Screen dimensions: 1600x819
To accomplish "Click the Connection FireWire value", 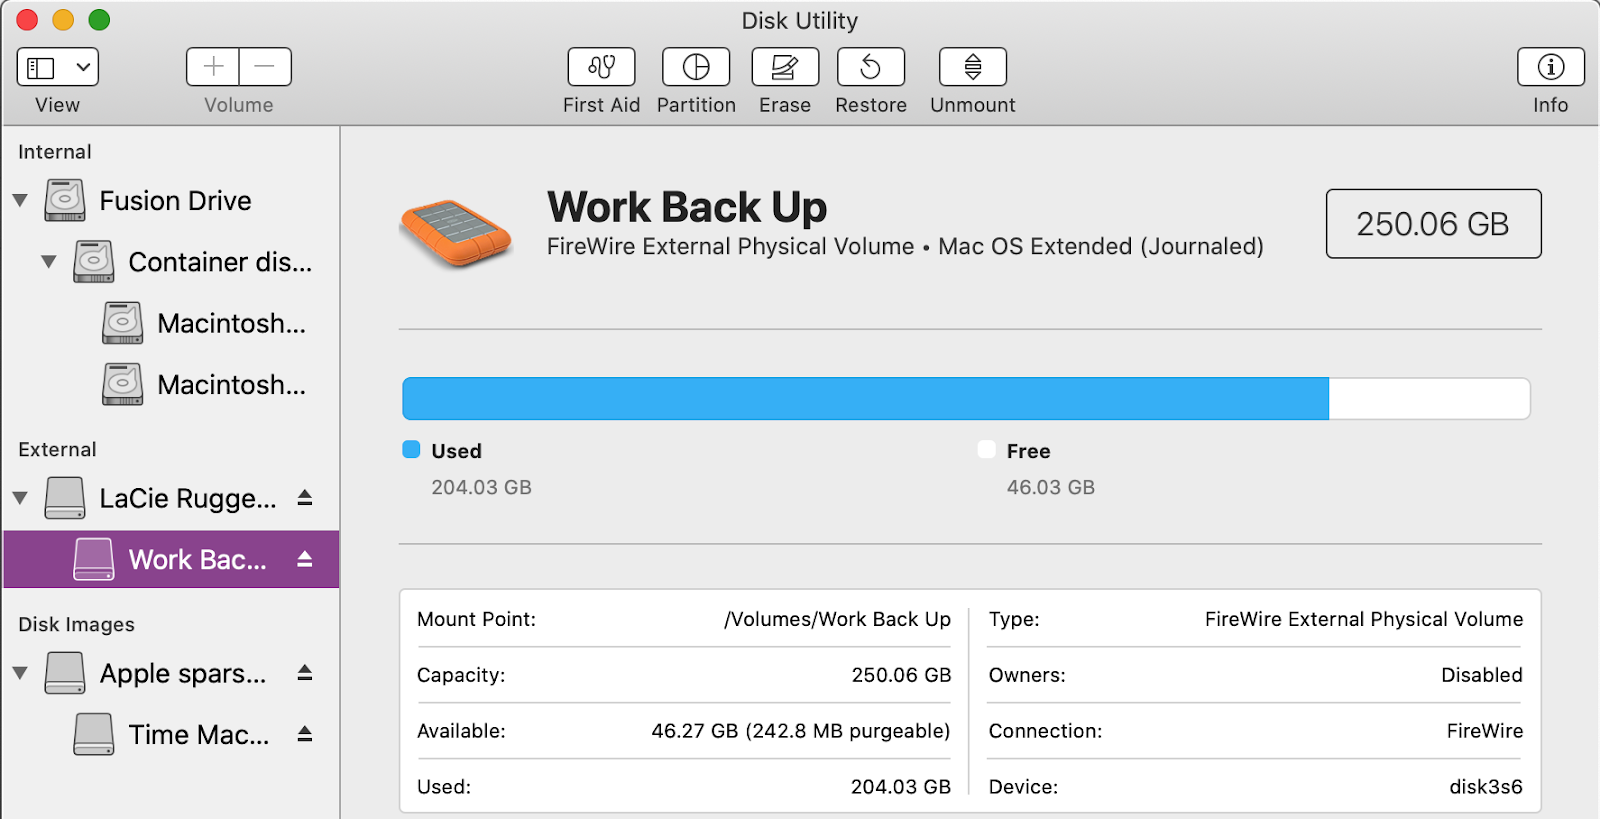I will click(1485, 731).
